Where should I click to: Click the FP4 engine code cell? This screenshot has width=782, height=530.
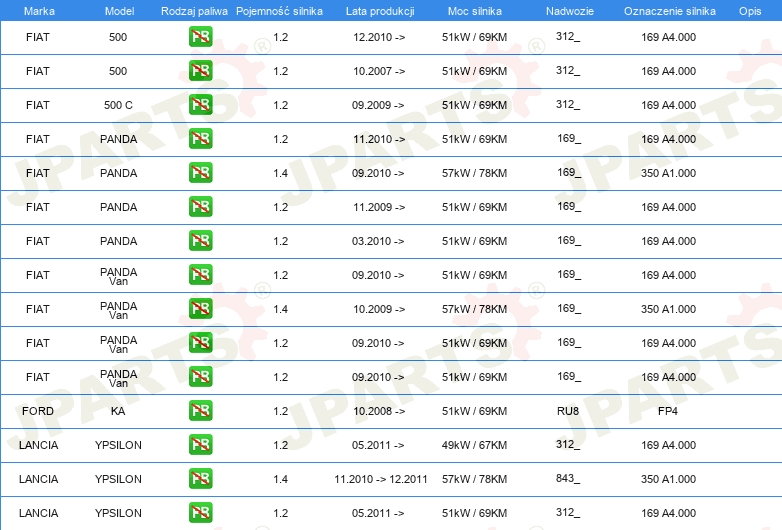[x=668, y=411]
